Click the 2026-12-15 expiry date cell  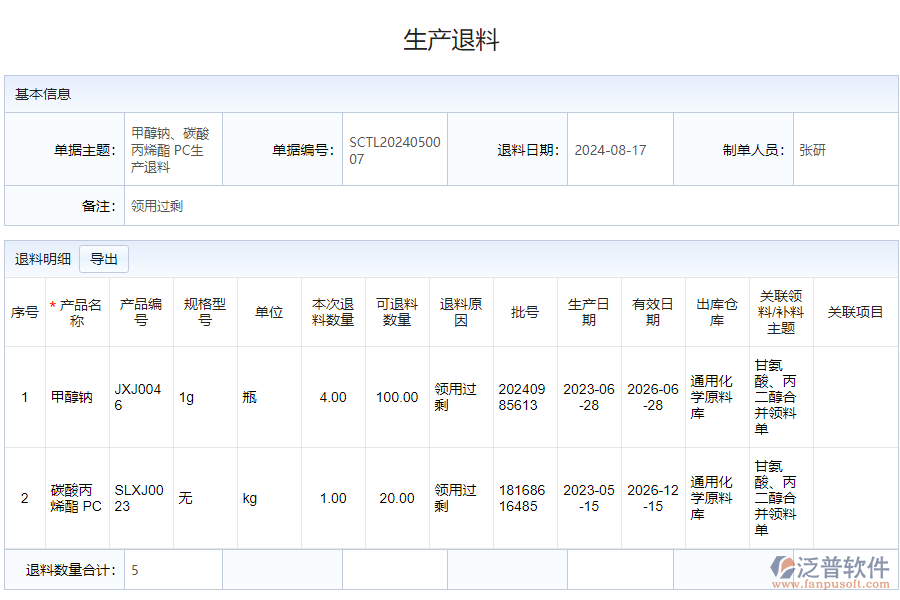(x=652, y=498)
